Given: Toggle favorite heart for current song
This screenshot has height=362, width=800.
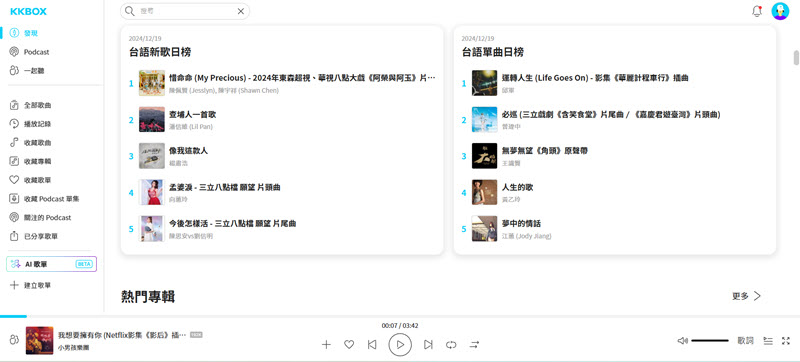Looking at the screenshot, I should 349,345.
